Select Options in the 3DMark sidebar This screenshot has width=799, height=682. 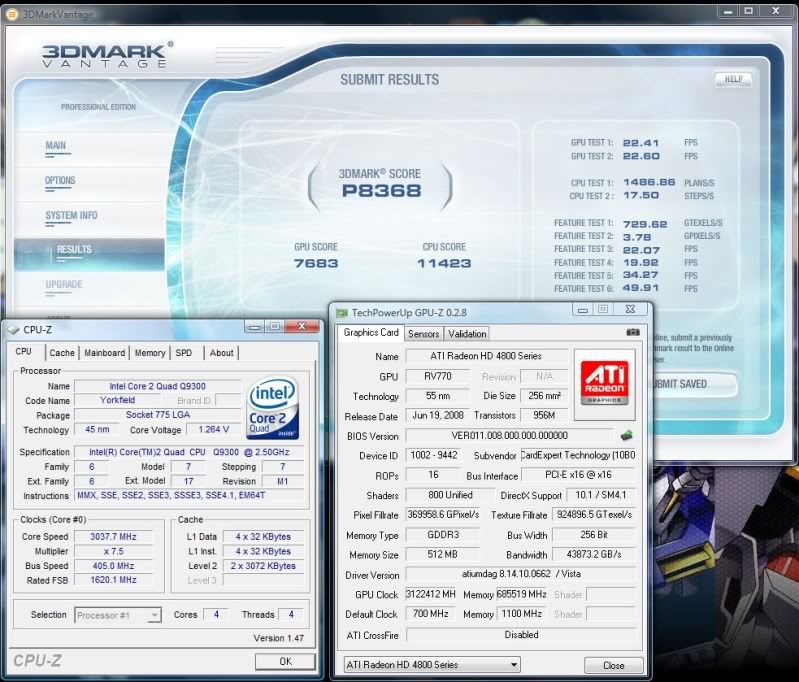[x=60, y=181]
